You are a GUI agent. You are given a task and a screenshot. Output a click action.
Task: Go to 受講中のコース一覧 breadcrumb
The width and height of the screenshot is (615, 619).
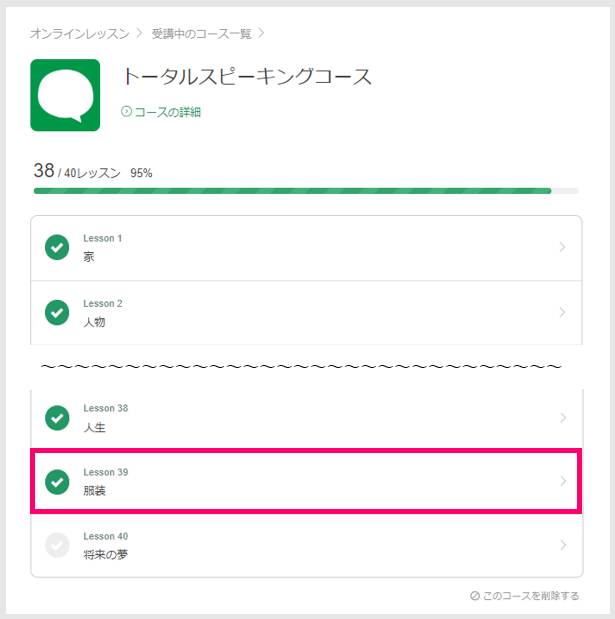coord(202,34)
